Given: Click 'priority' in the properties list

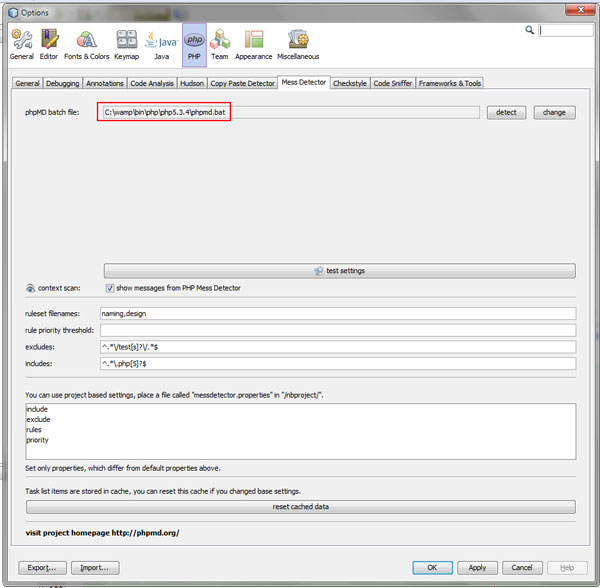Looking at the screenshot, I should pos(38,440).
